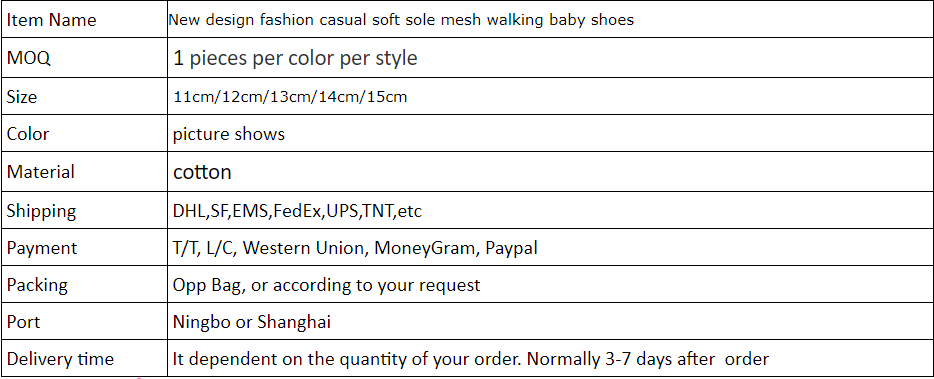Select the 1 pieces per color text
Viewport: 934px width, 379px height.
tap(295, 58)
